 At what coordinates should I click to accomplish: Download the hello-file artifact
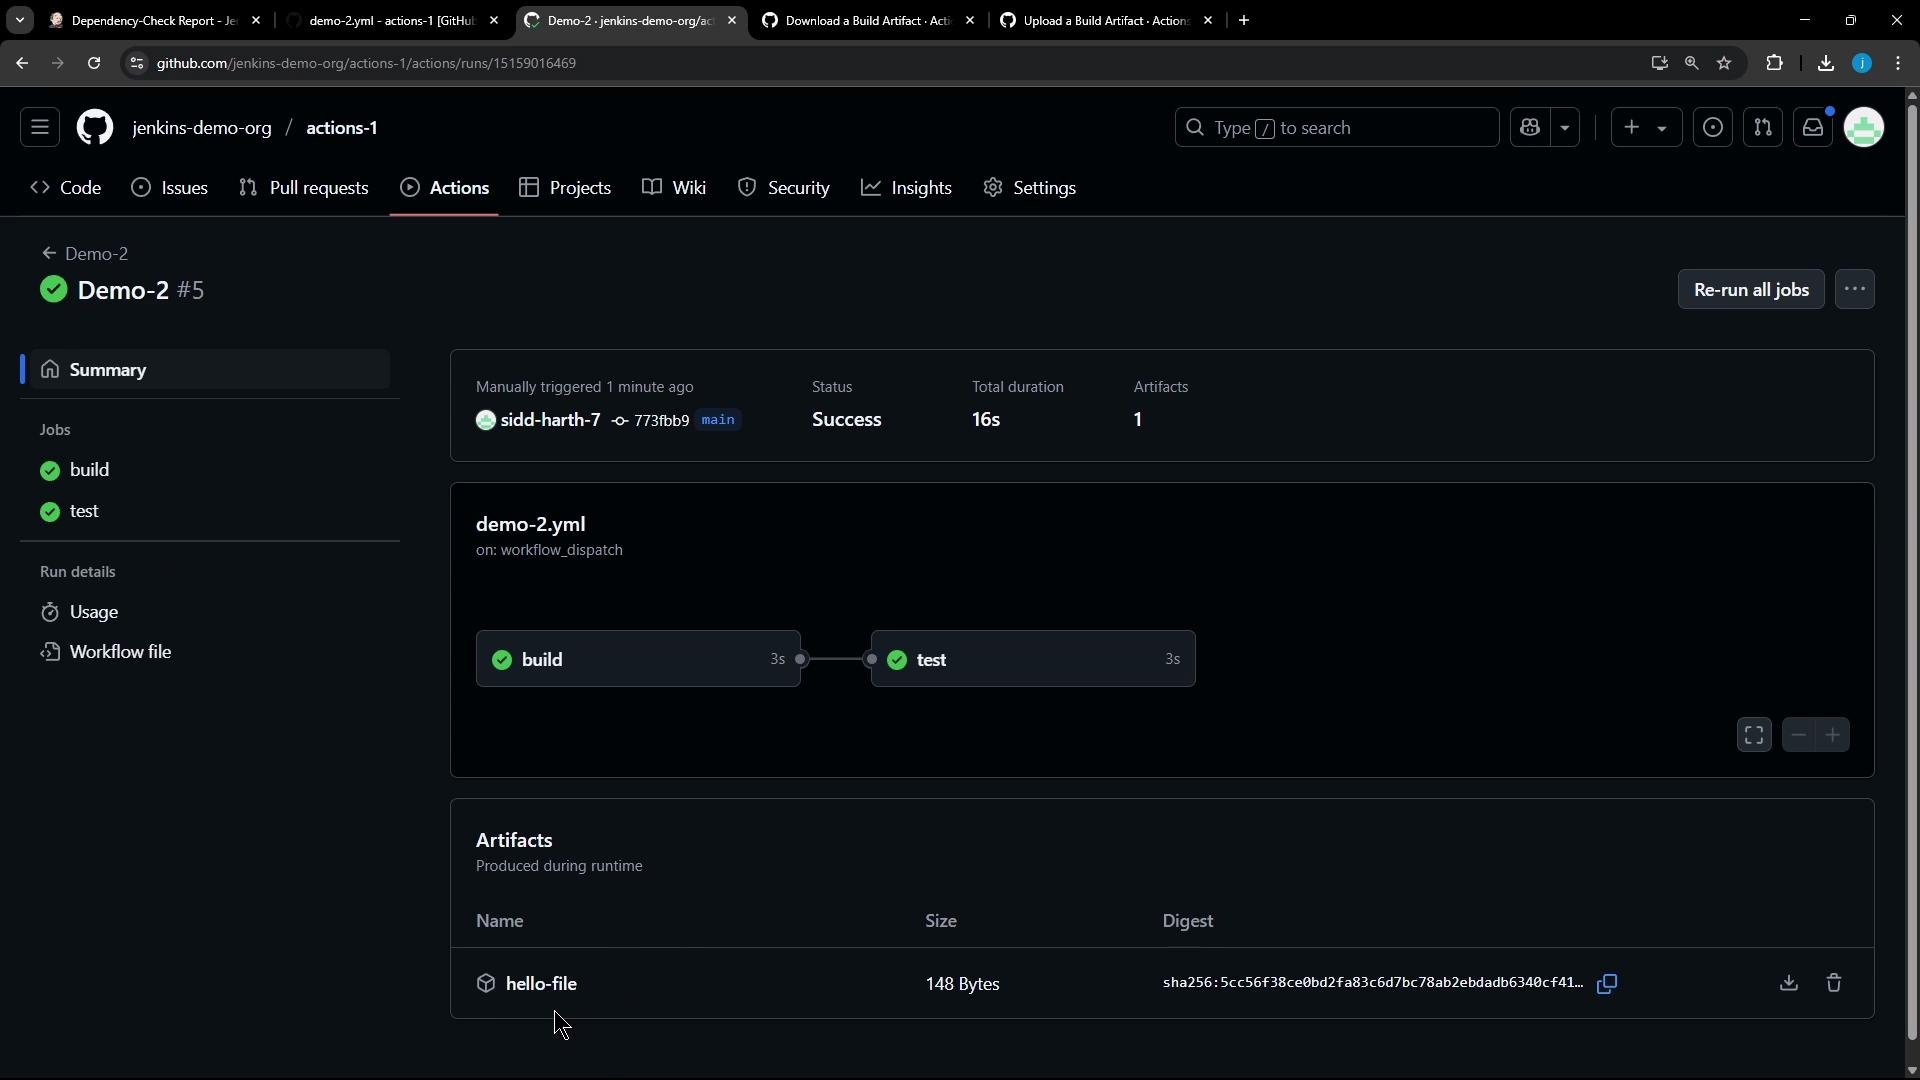click(1789, 984)
